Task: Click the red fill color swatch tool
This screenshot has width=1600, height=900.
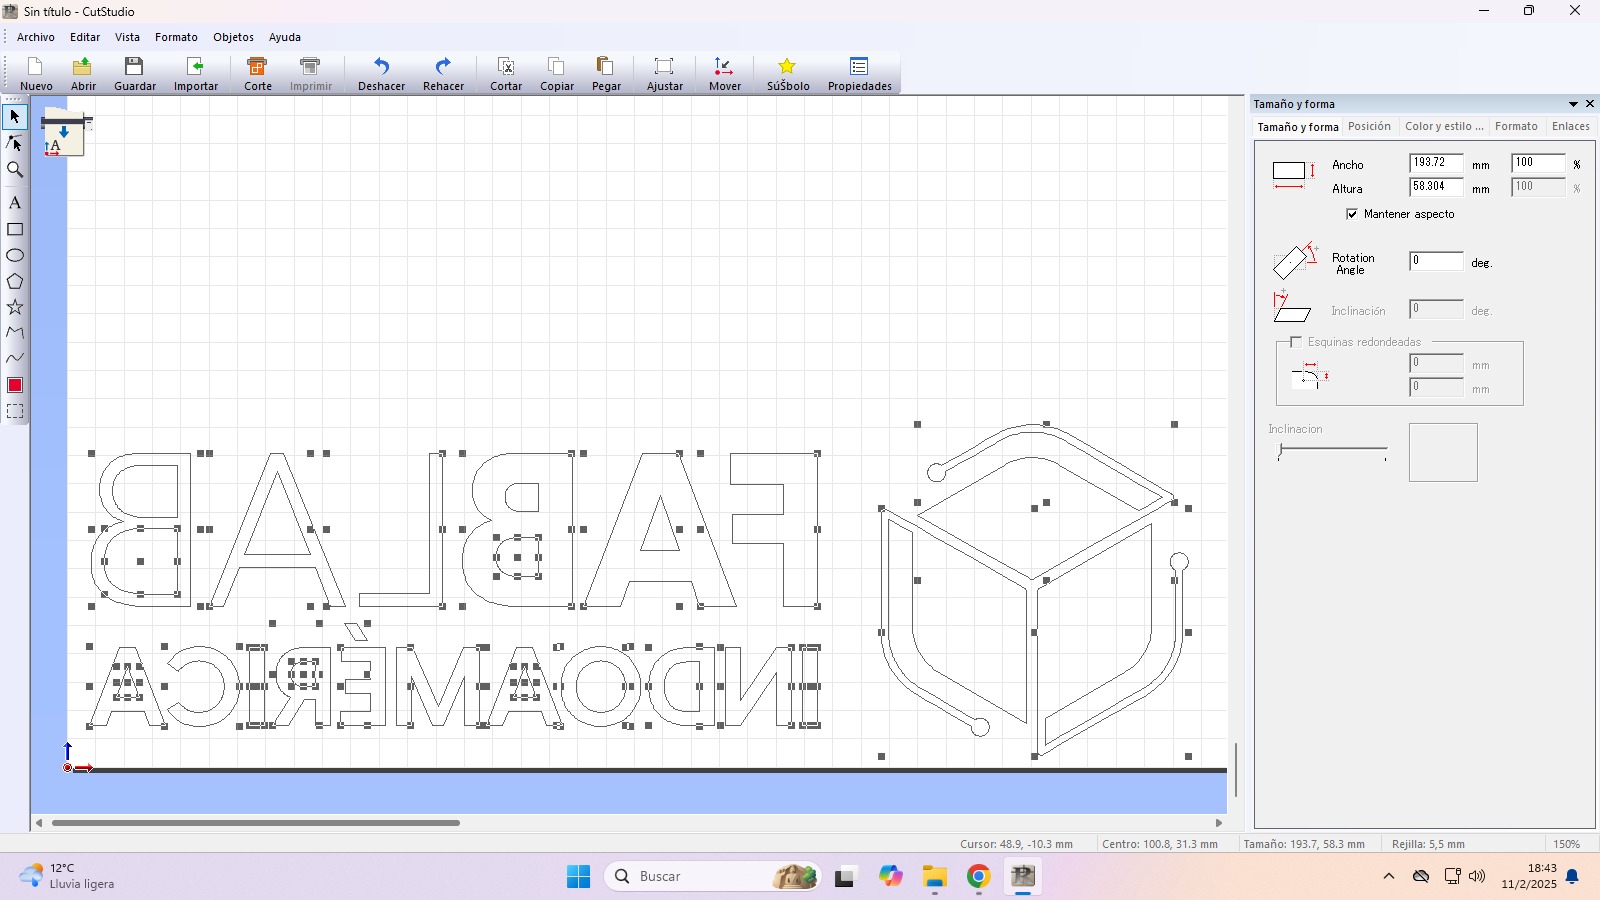Action: click(x=15, y=385)
